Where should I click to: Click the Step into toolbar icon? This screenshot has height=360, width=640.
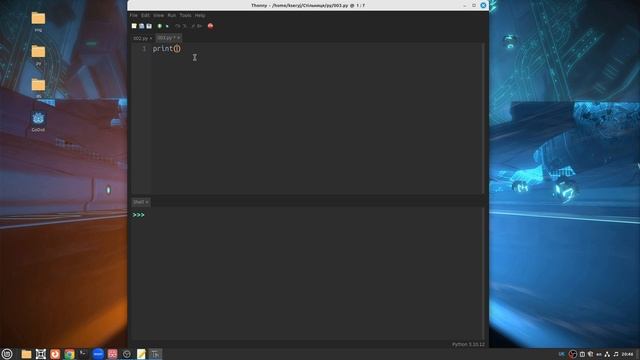click(184, 26)
